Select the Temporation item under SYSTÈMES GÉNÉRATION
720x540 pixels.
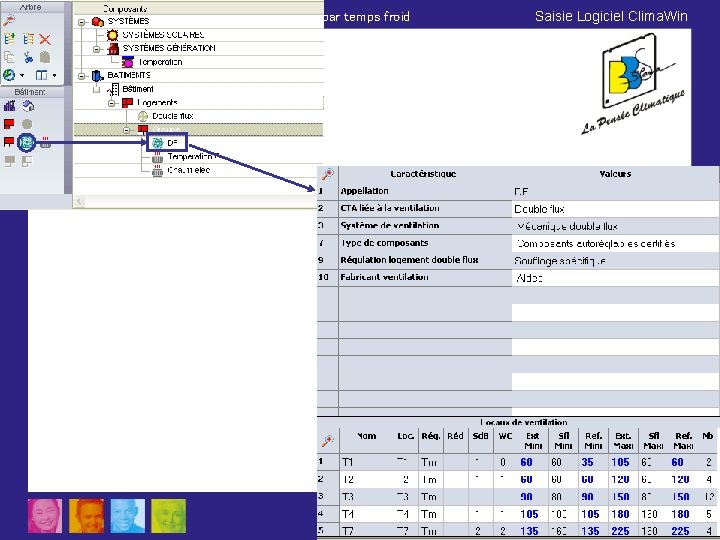pyautogui.click(x=160, y=62)
